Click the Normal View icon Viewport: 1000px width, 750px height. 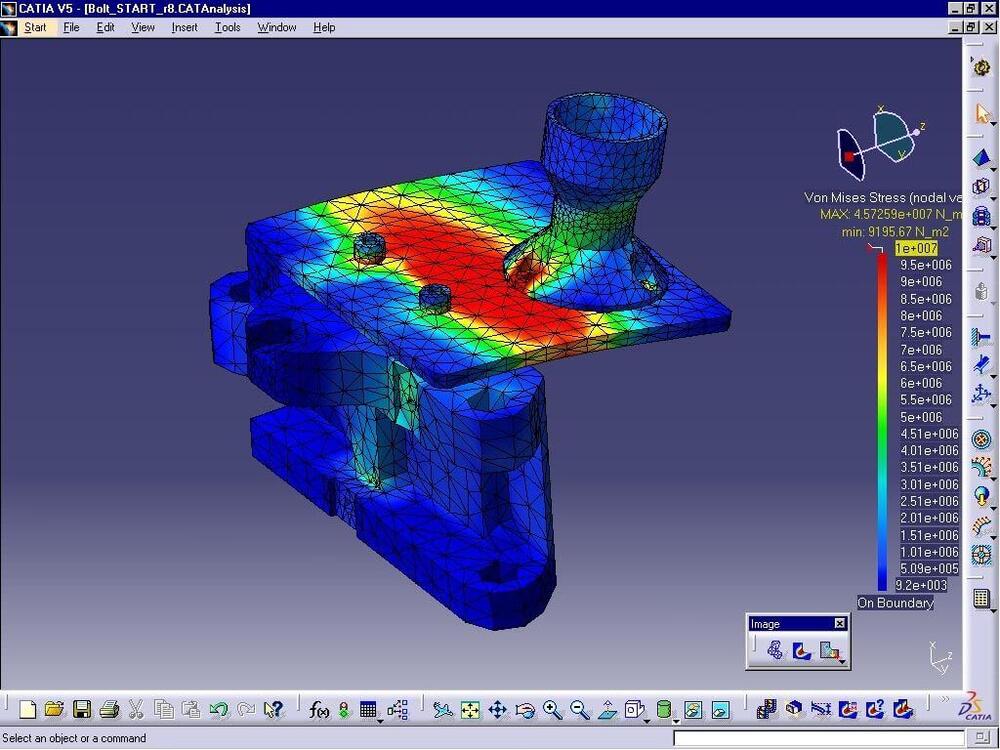click(607, 710)
